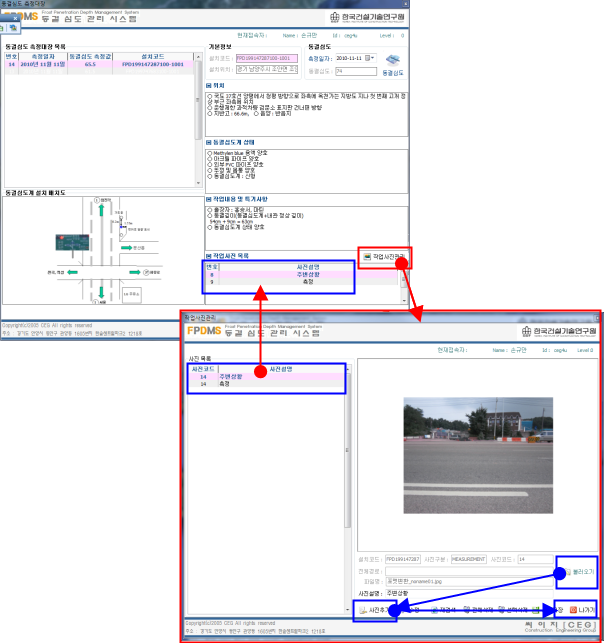Click the 사진코드 field showing 14
Screen dimensions: 604x643
(x=536, y=559)
